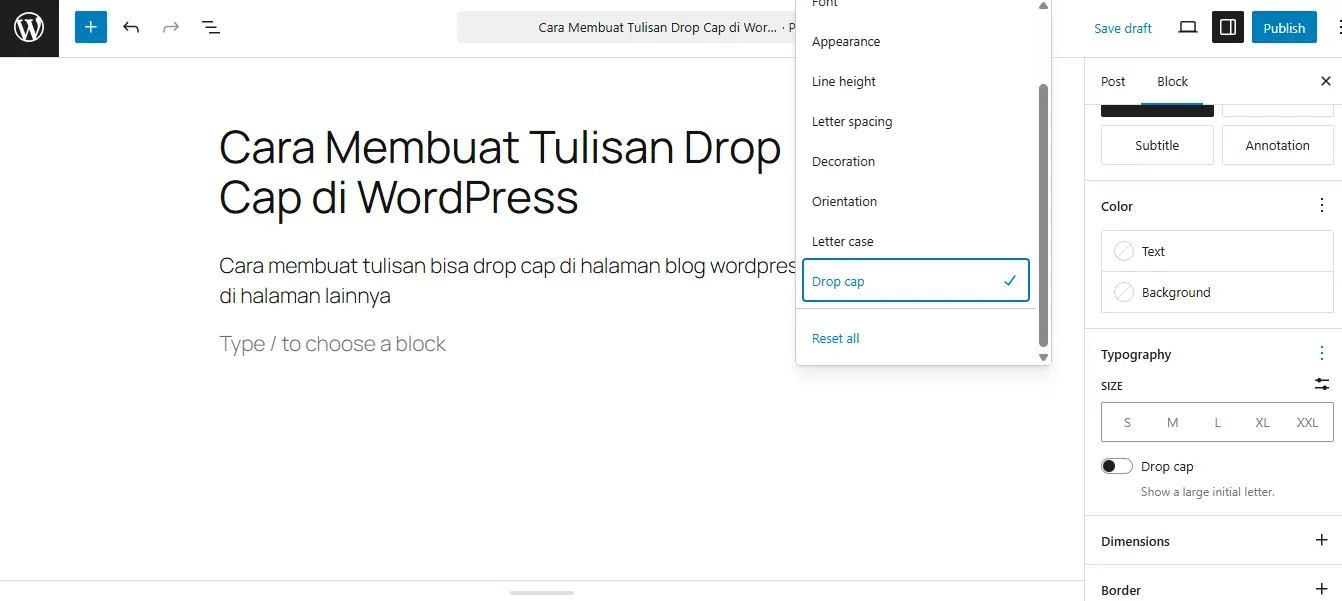Viewport: 1342px width, 601px height.
Task: Choose font size S
Action: point(1127,422)
